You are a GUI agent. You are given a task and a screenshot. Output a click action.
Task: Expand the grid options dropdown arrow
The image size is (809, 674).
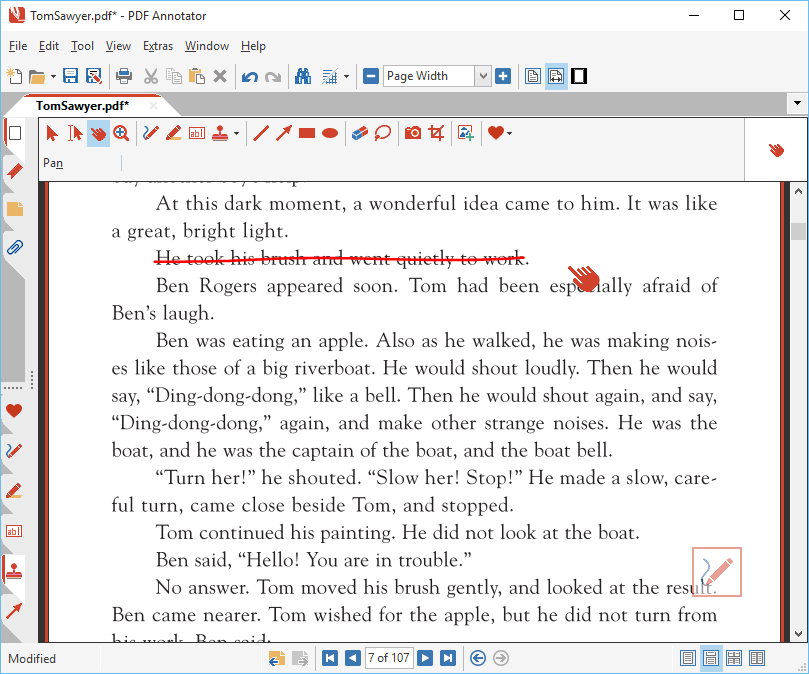coord(346,76)
